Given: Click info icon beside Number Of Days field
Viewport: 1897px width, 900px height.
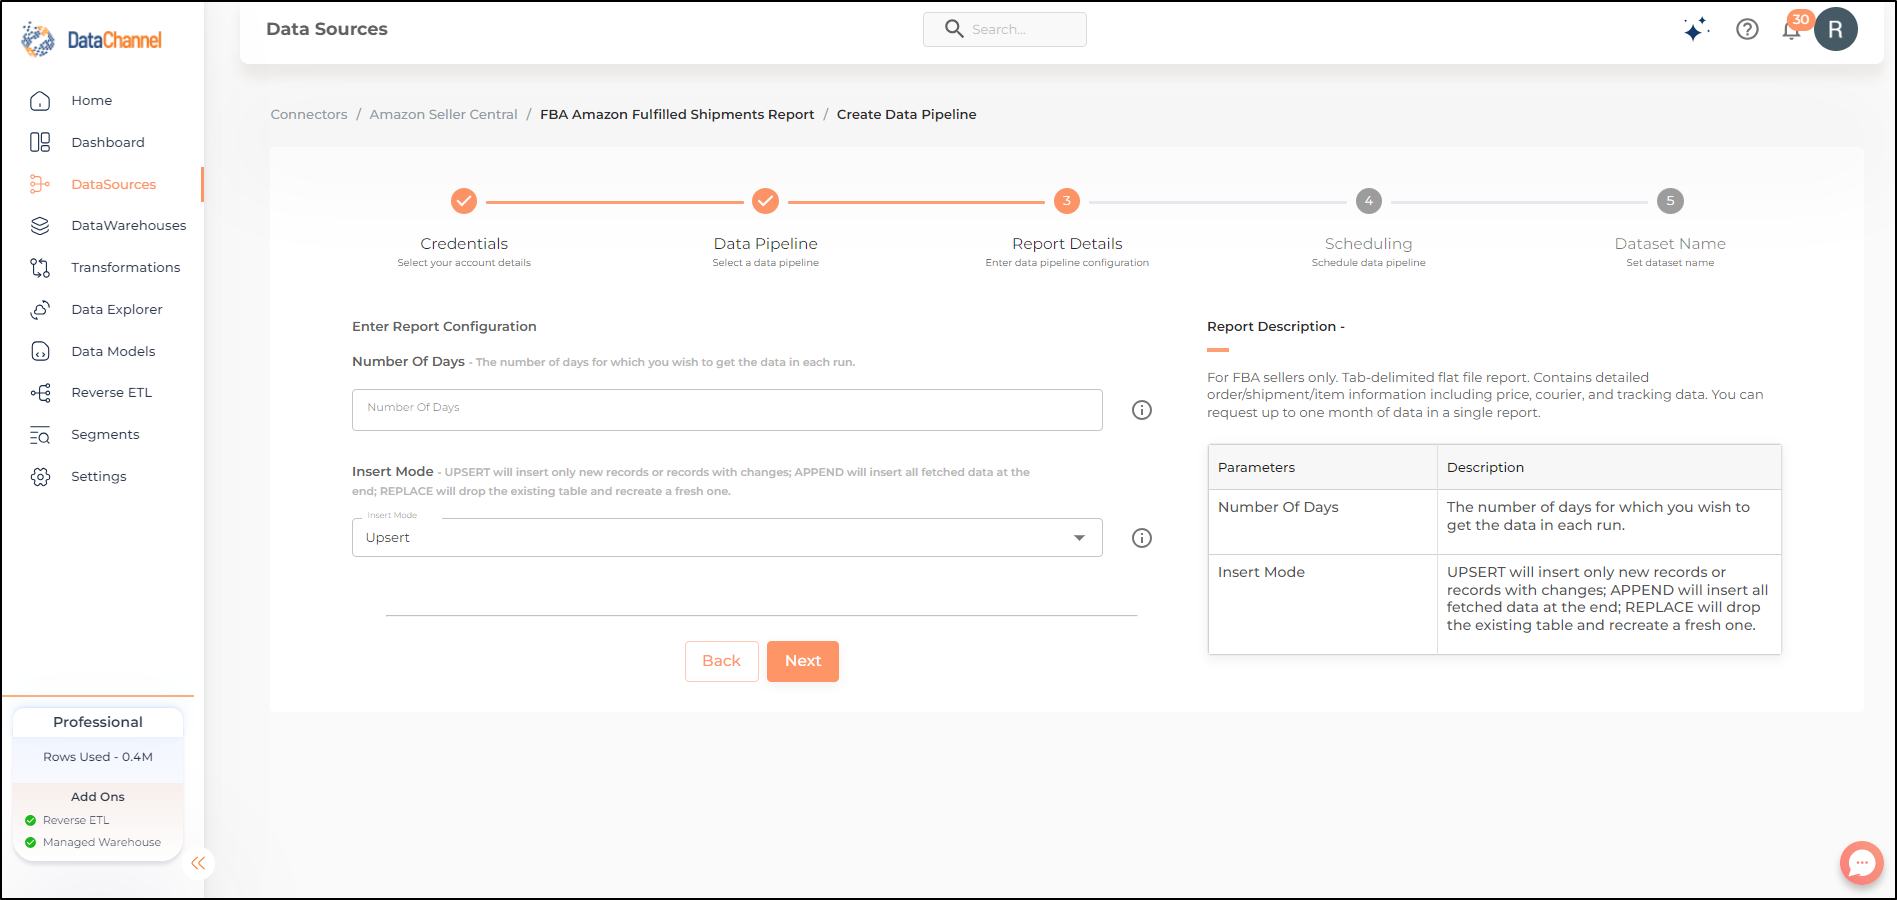Looking at the screenshot, I should [1142, 410].
